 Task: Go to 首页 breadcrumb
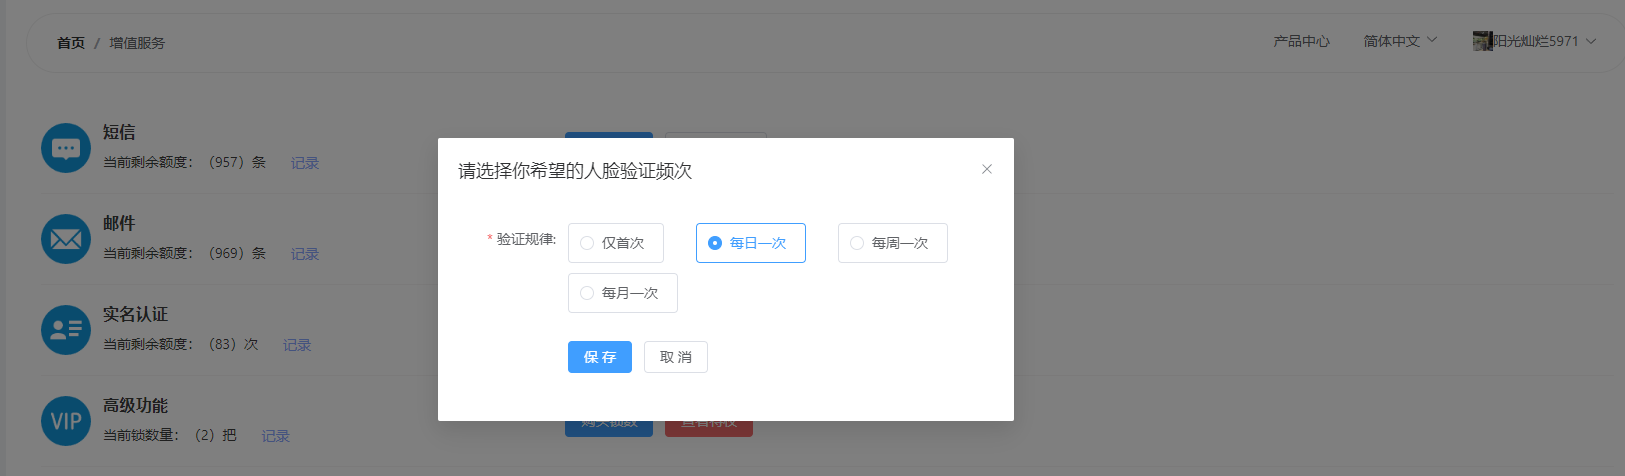pyautogui.click(x=71, y=43)
